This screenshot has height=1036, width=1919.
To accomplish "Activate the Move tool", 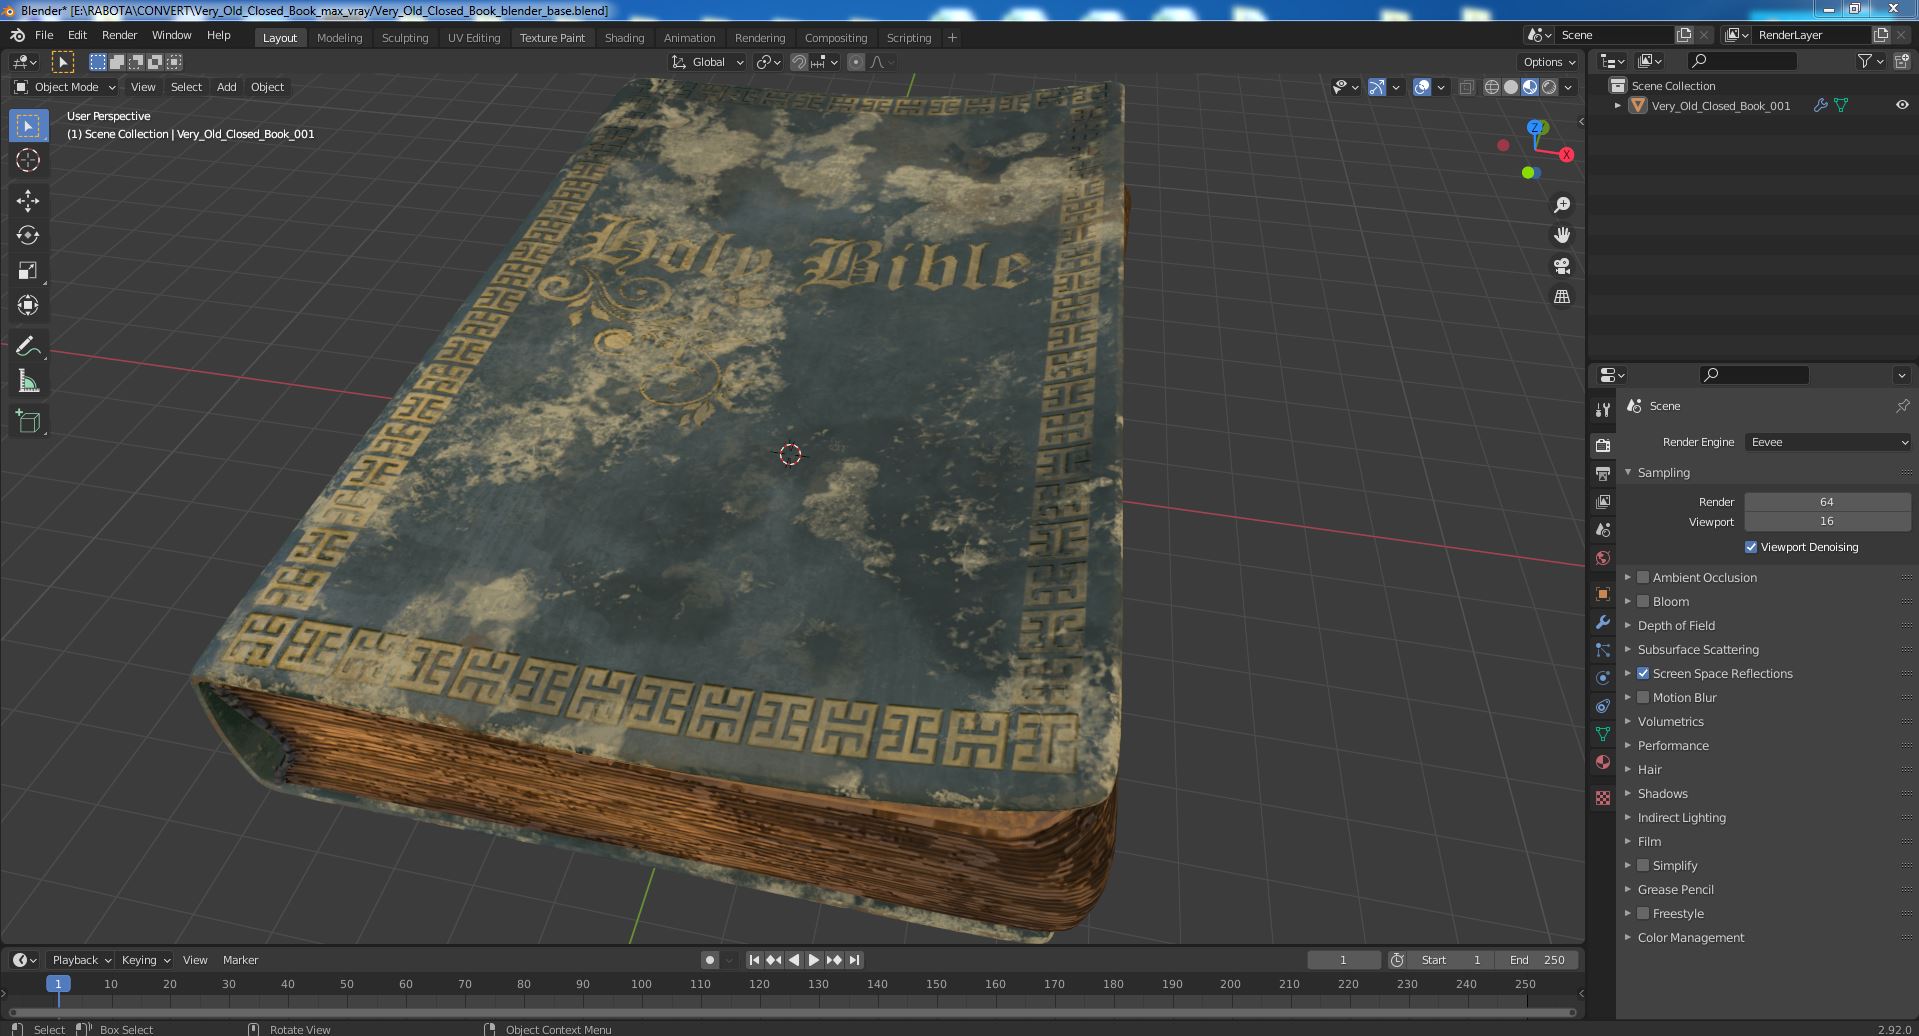I will pos(28,201).
